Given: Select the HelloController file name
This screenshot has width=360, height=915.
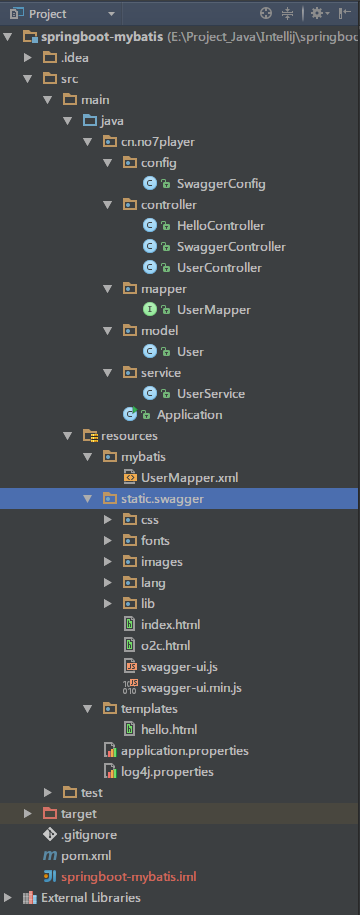Looking at the screenshot, I should [x=221, y=226].
